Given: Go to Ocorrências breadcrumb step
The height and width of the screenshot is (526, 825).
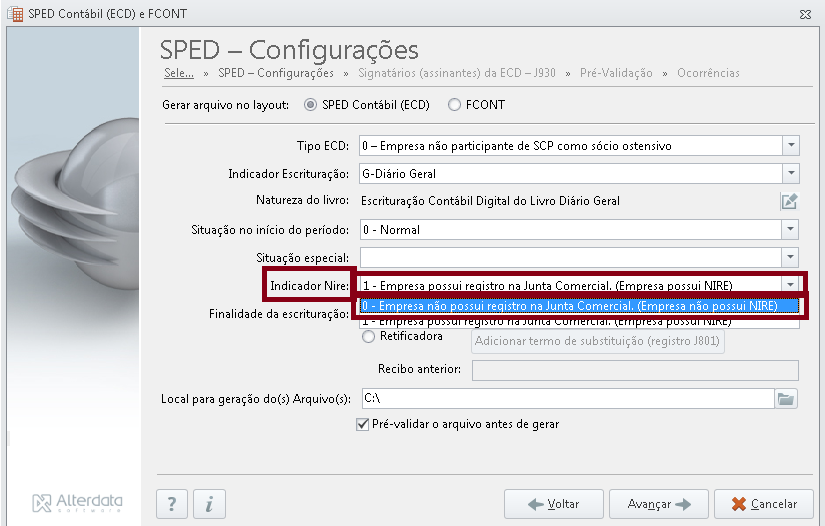Looking at the screenshot, I should [x=708, y=73].
